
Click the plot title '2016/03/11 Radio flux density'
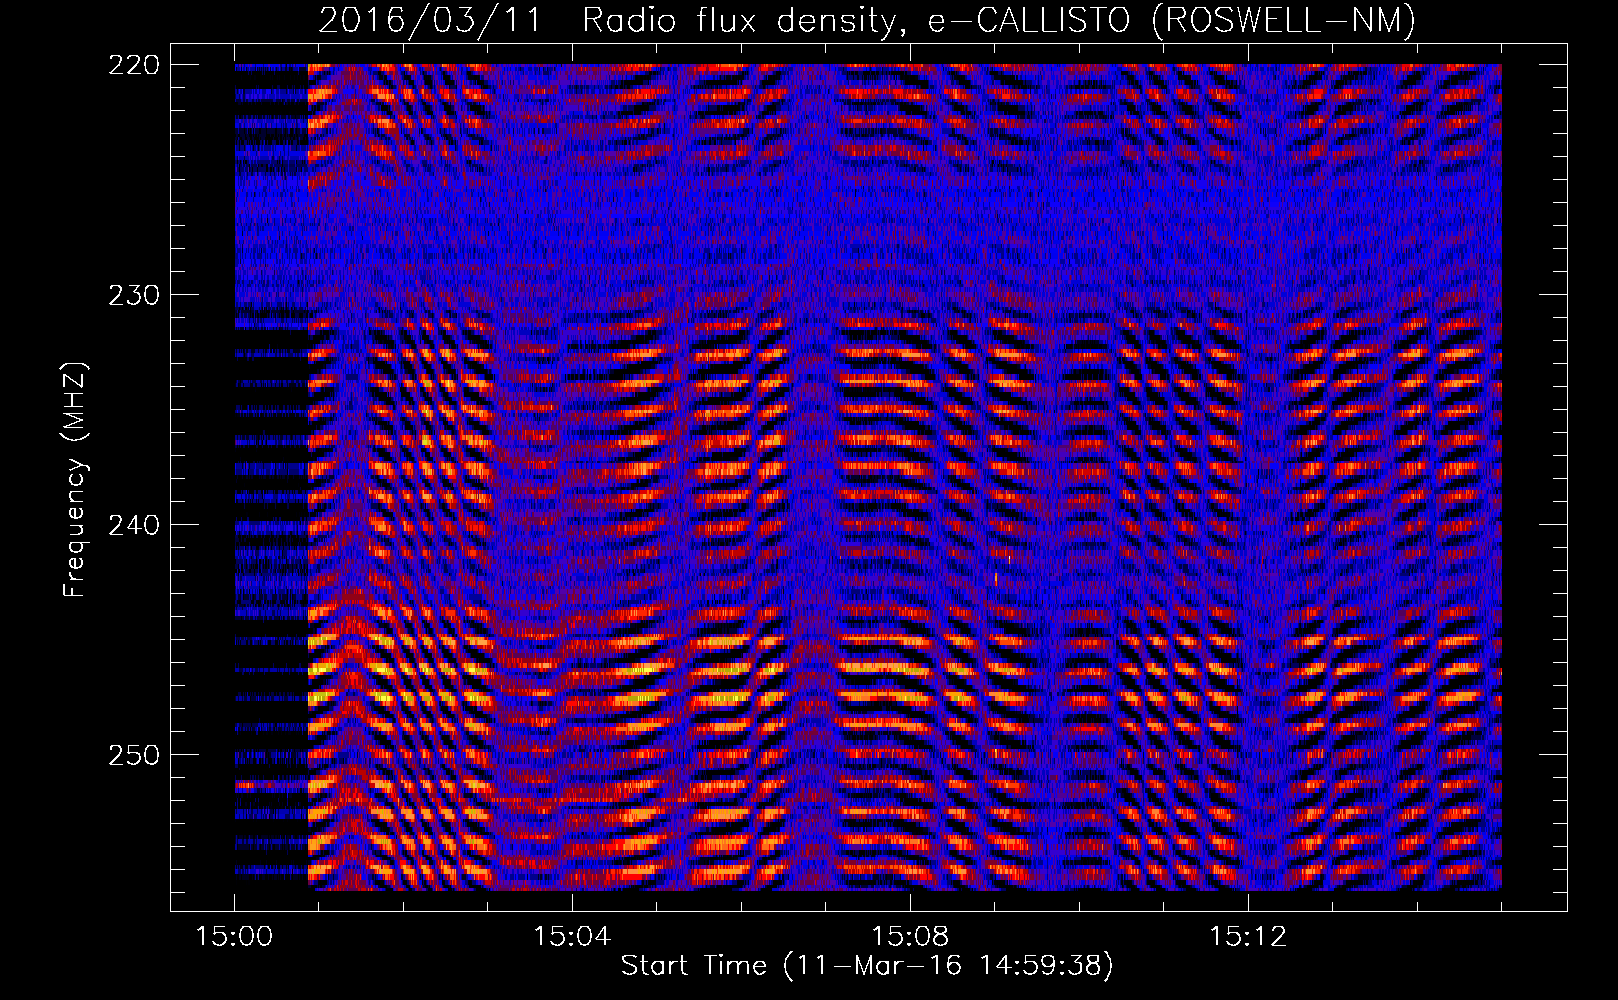tap(866, 20)
